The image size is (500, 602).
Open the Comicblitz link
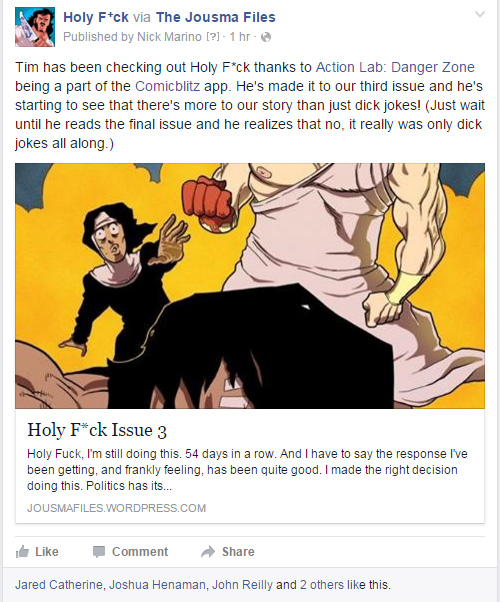tap(167, 86)
